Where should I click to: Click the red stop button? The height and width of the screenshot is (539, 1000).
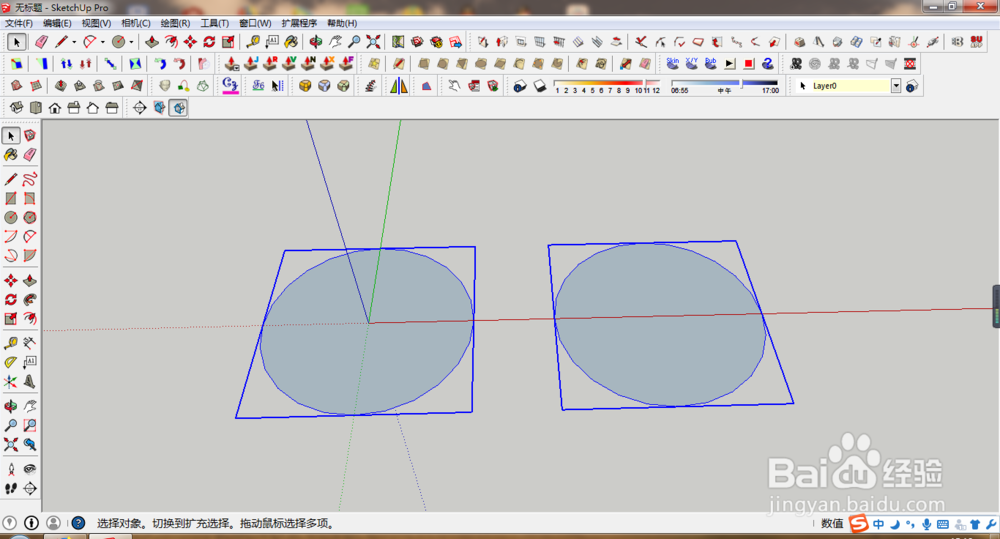pos(749,64)
